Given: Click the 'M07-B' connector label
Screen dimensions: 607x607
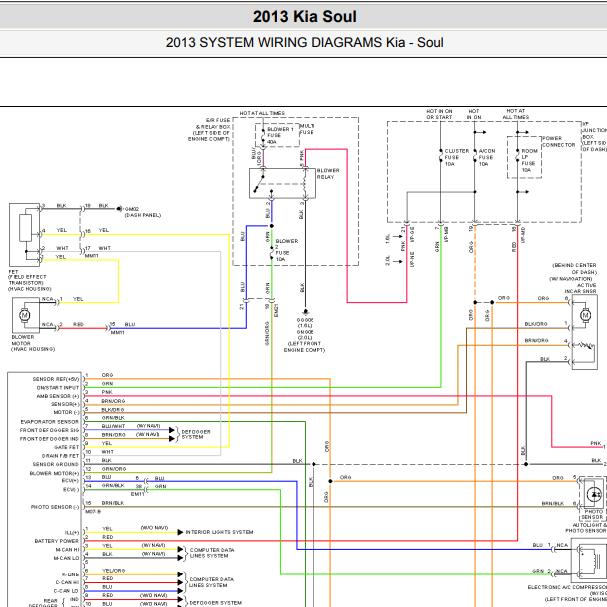Looking at the screenshot, I should coord(93,511).
